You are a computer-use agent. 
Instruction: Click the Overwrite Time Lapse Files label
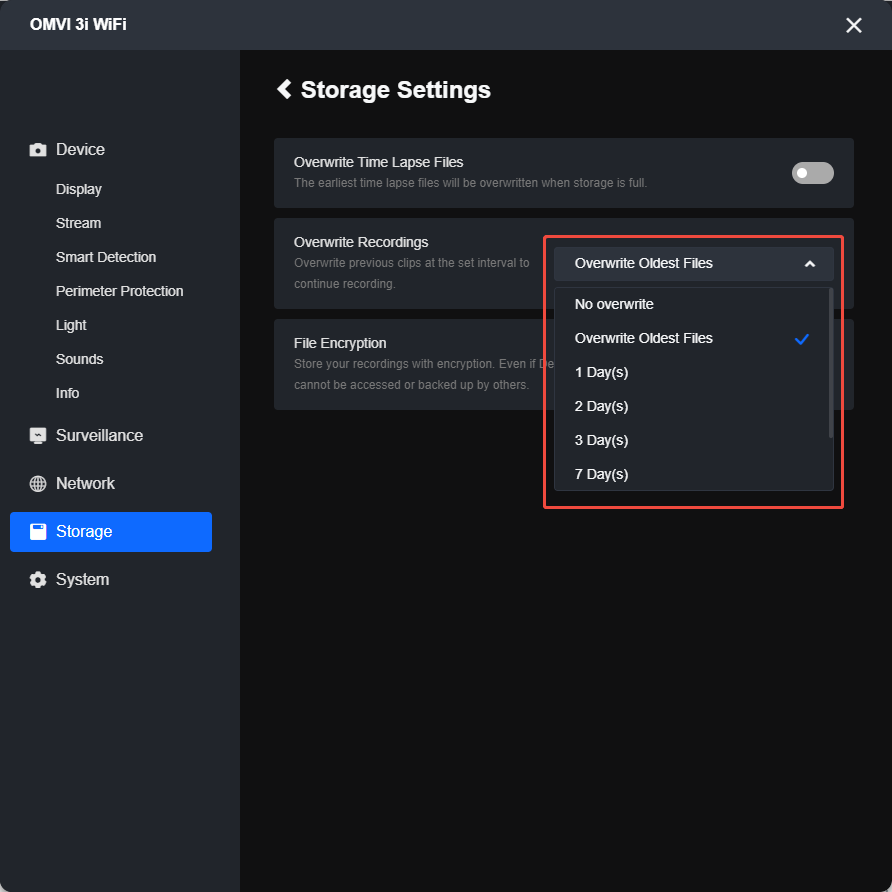pos(378,162)
